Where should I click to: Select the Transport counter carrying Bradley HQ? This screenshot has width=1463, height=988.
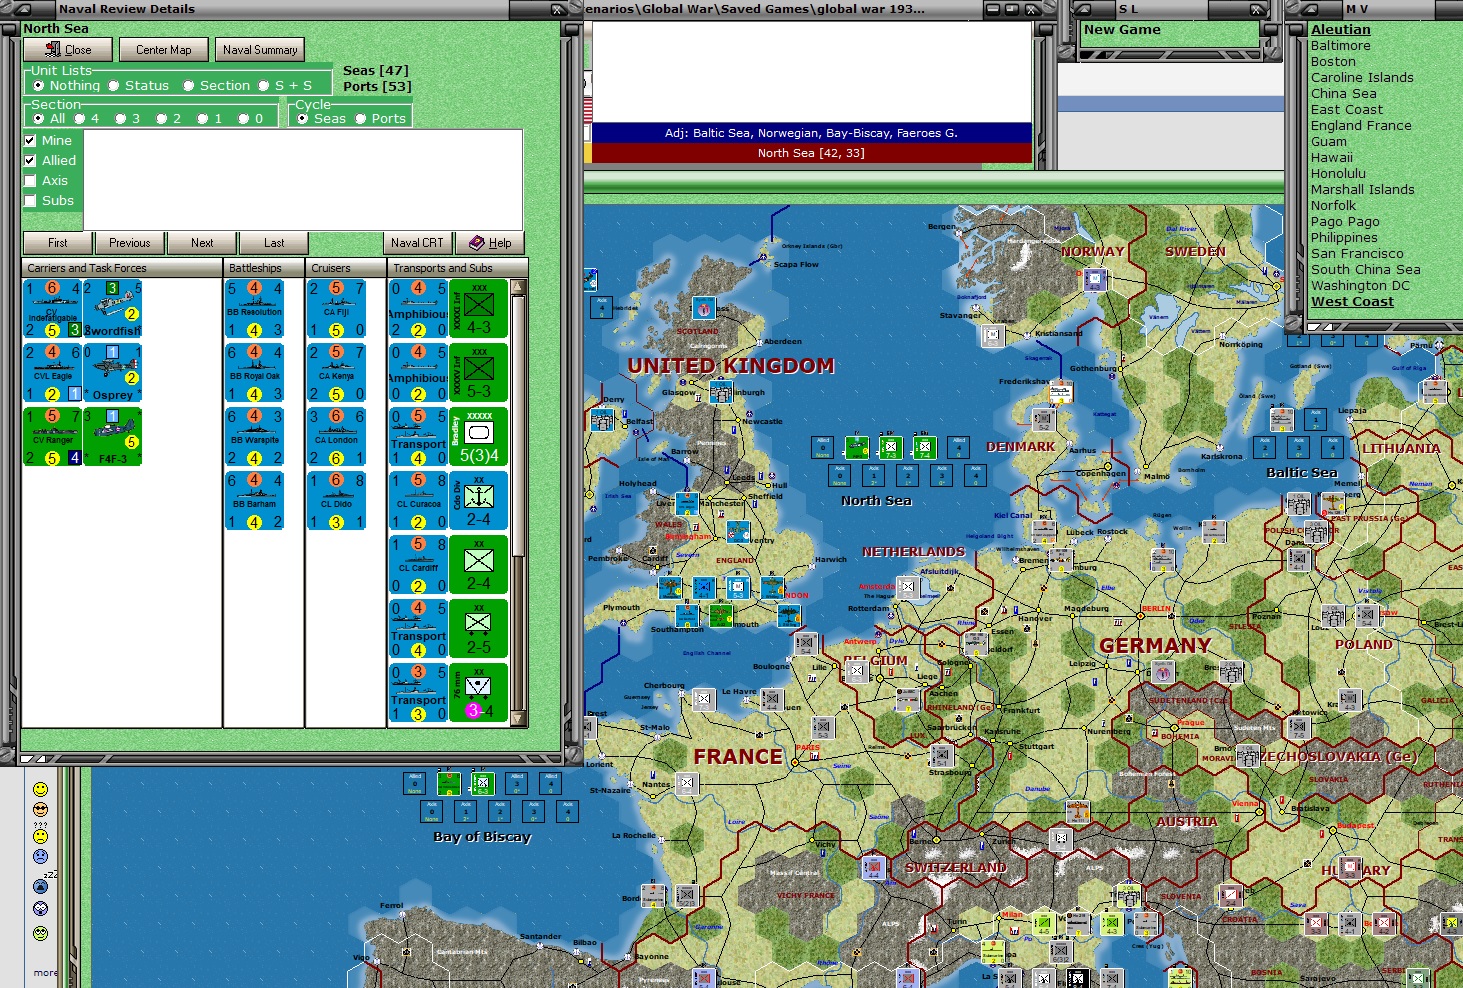coord(419,437)
